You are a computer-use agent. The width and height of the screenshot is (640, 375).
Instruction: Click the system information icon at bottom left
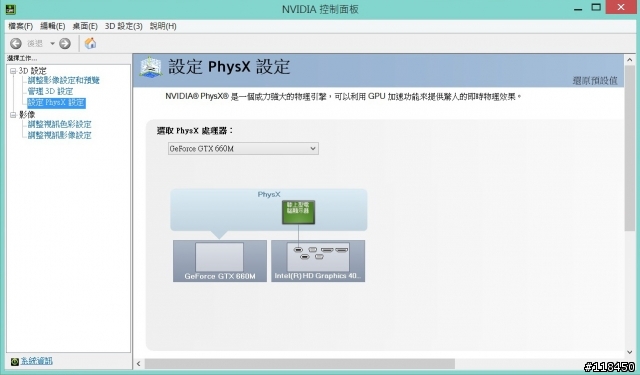point(15,362)
